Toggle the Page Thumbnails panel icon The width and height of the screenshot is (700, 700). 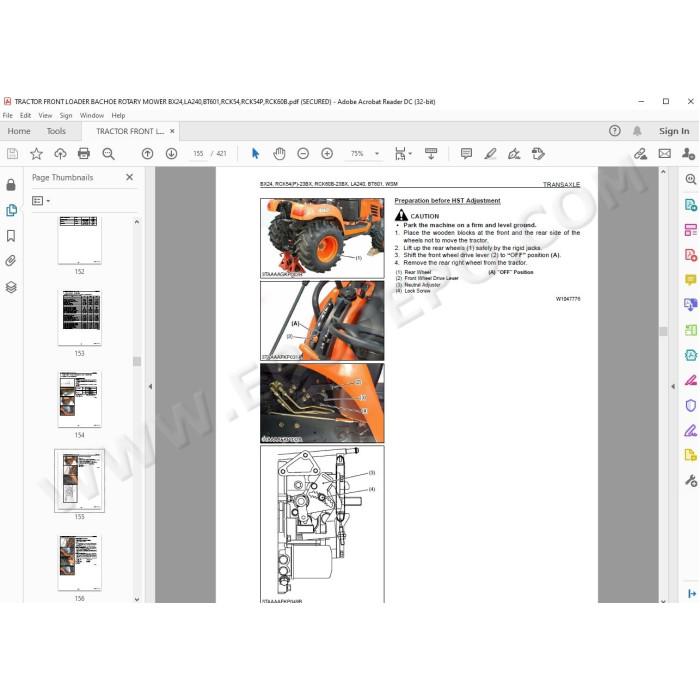pyautogui.click(x=11, y=210)
